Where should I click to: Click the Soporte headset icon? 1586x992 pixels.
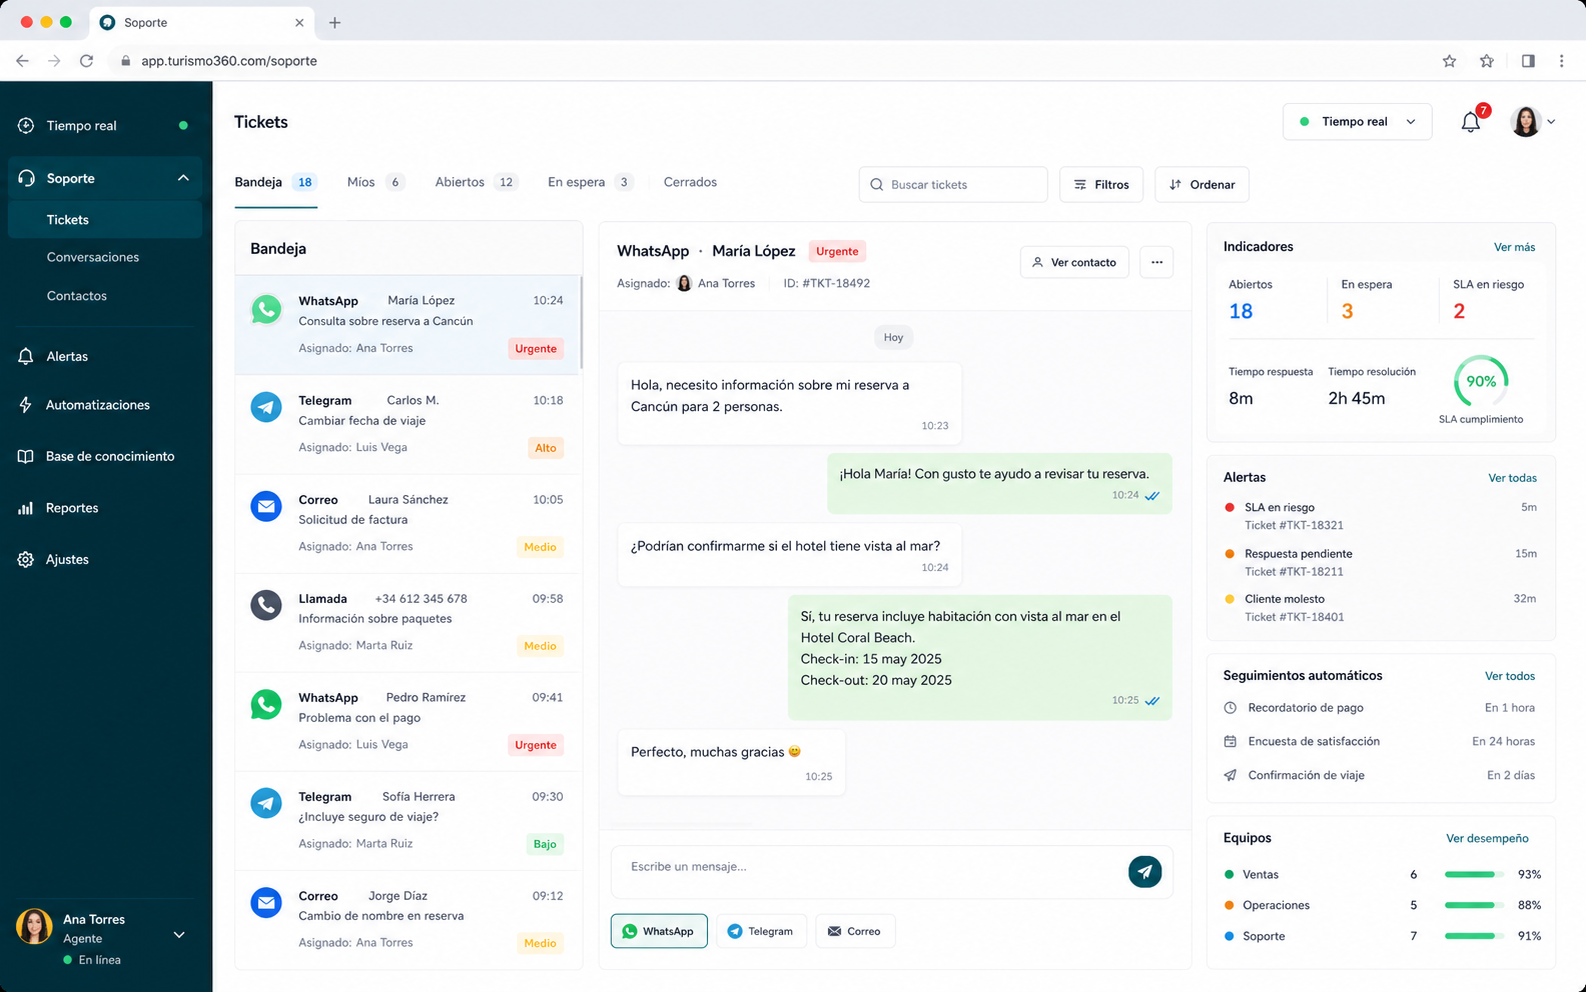tap(27, 178)
